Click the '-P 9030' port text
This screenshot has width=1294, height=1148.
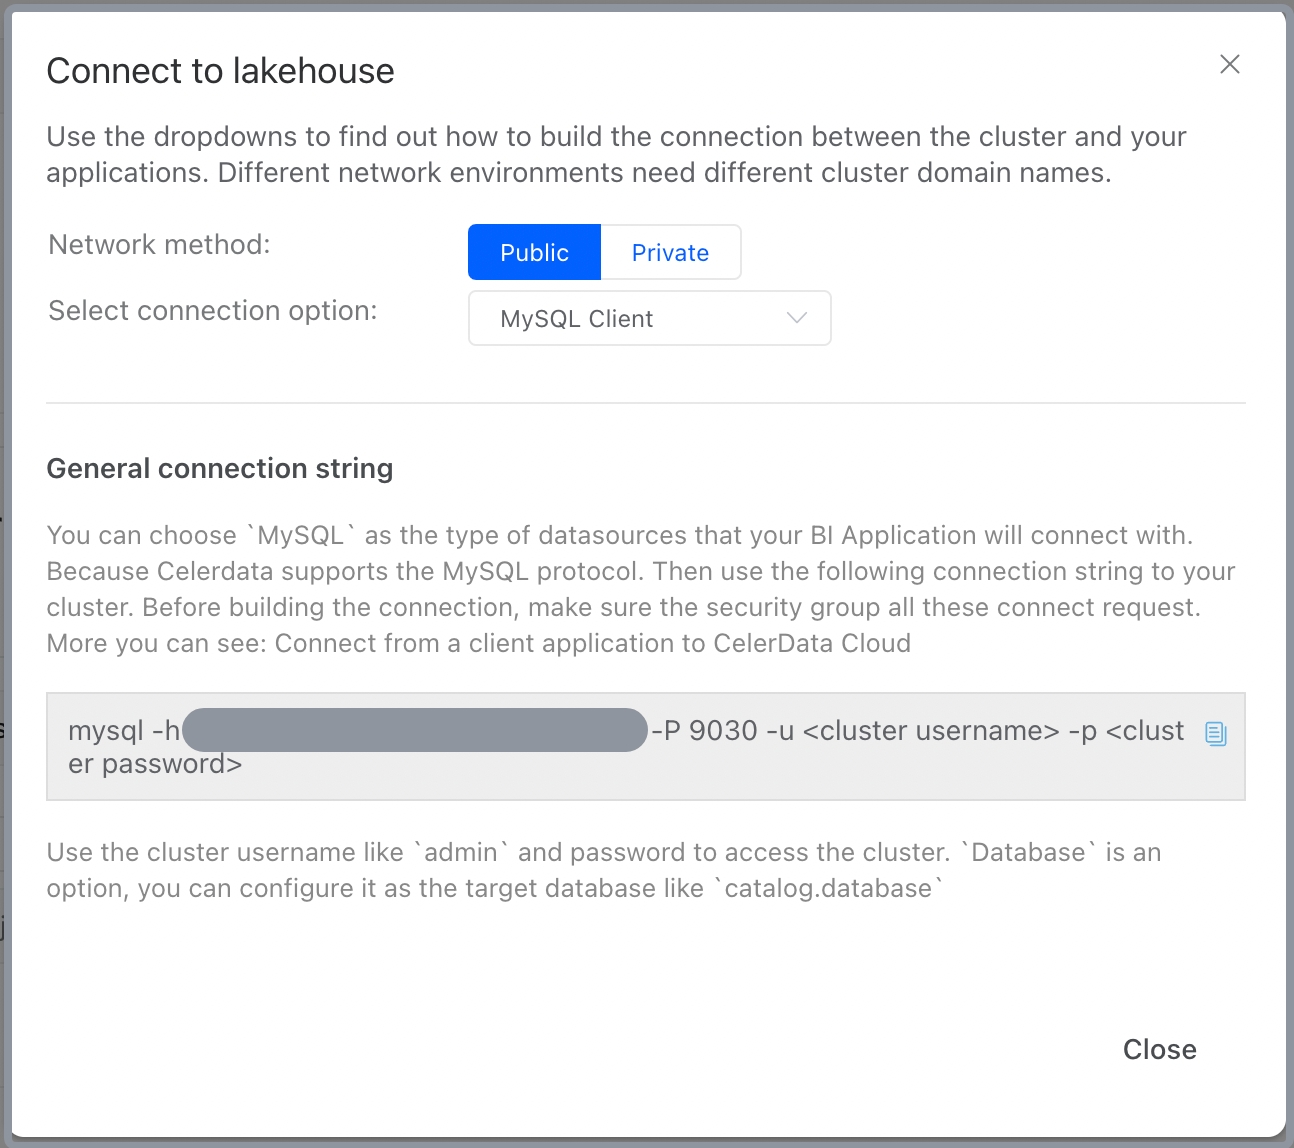click(x=705, y=731)
